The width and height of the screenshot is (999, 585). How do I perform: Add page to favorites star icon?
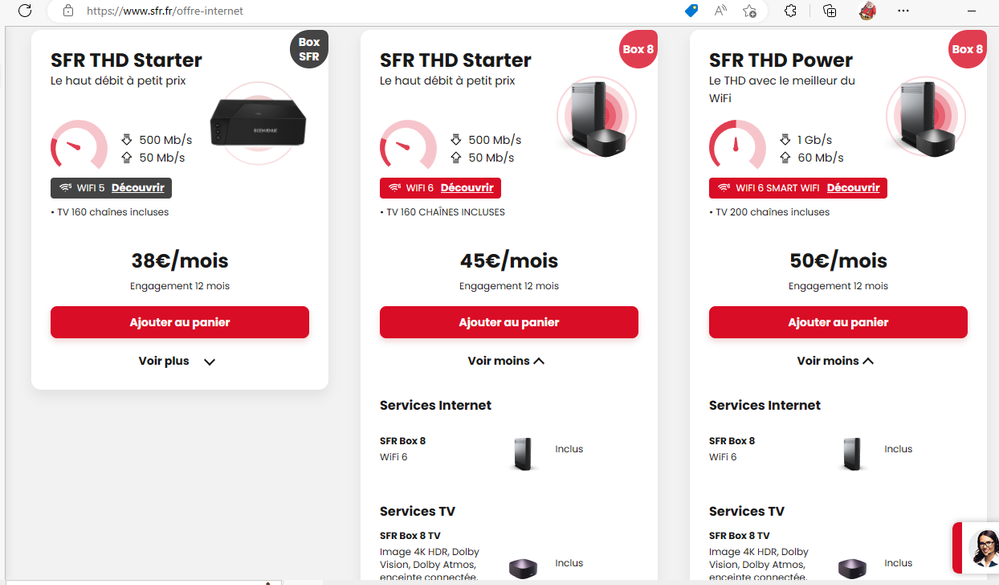pos(750,11)
